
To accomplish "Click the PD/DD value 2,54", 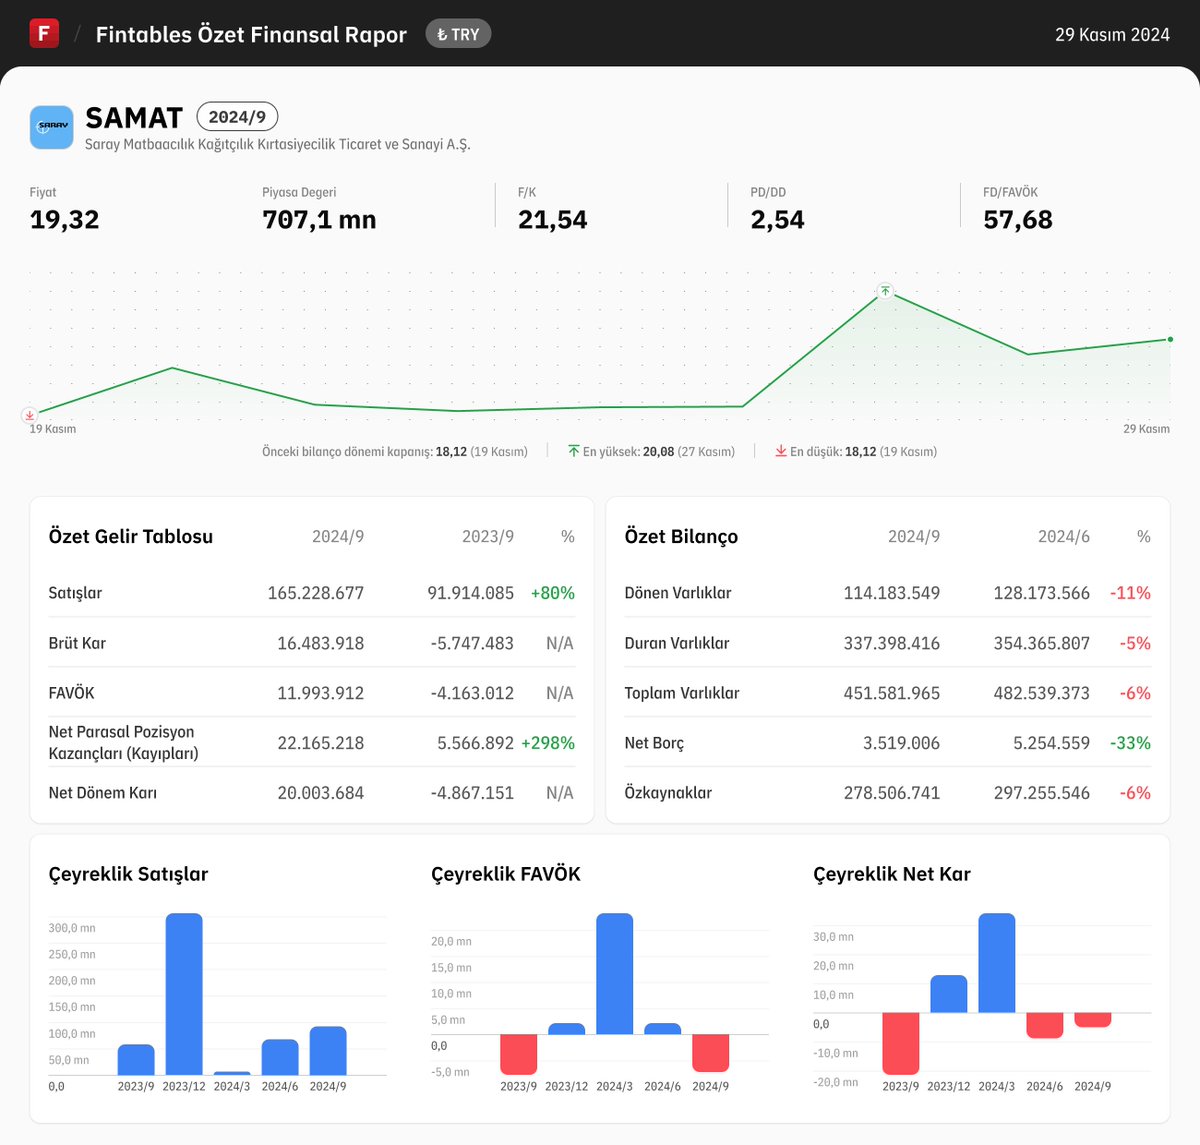I will (777, 220).
